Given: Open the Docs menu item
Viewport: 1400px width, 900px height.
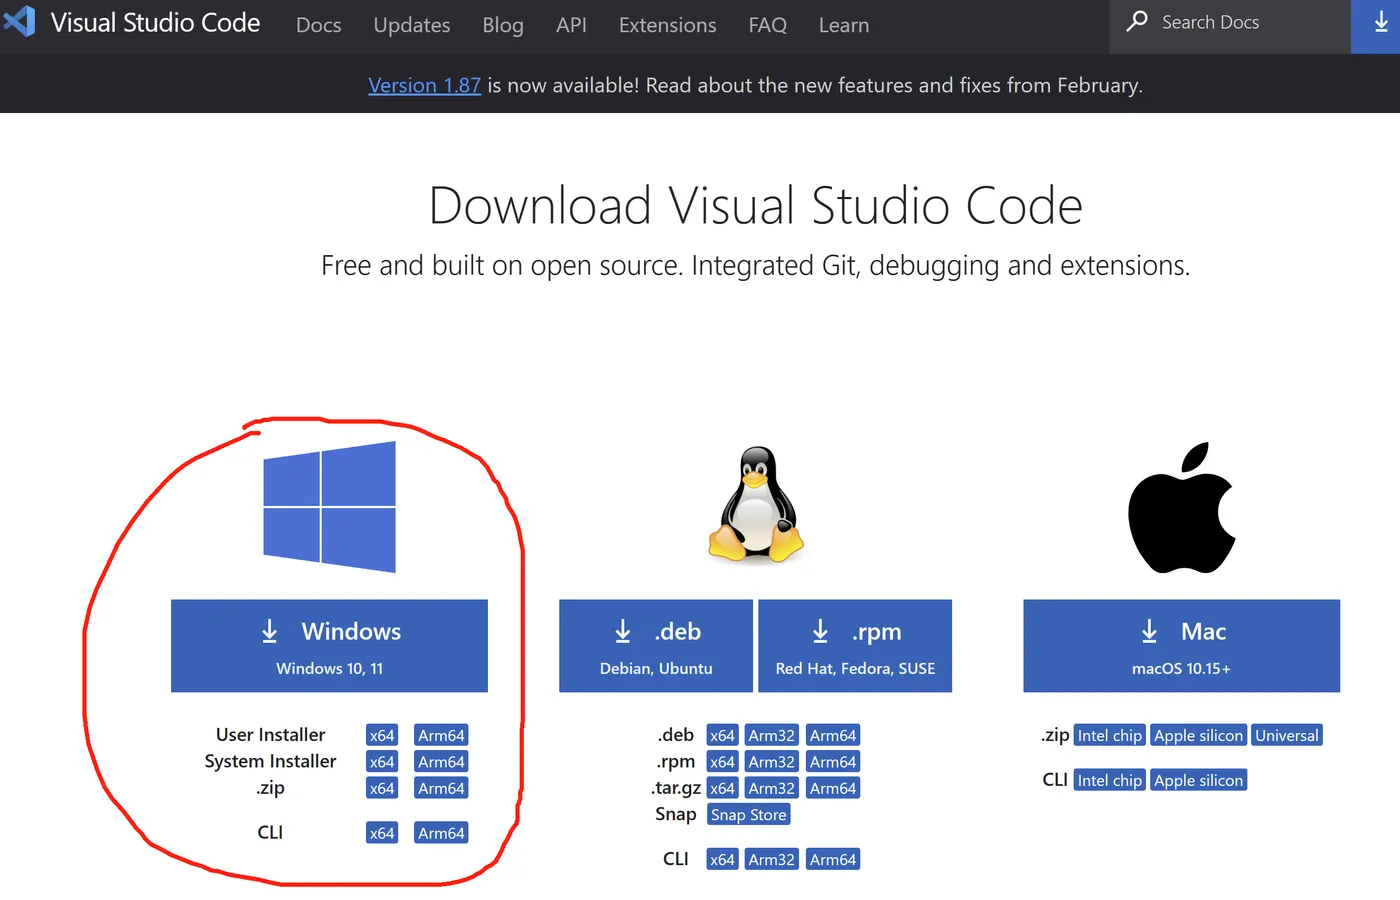Looking at the screenshot, I should point(318,25).
